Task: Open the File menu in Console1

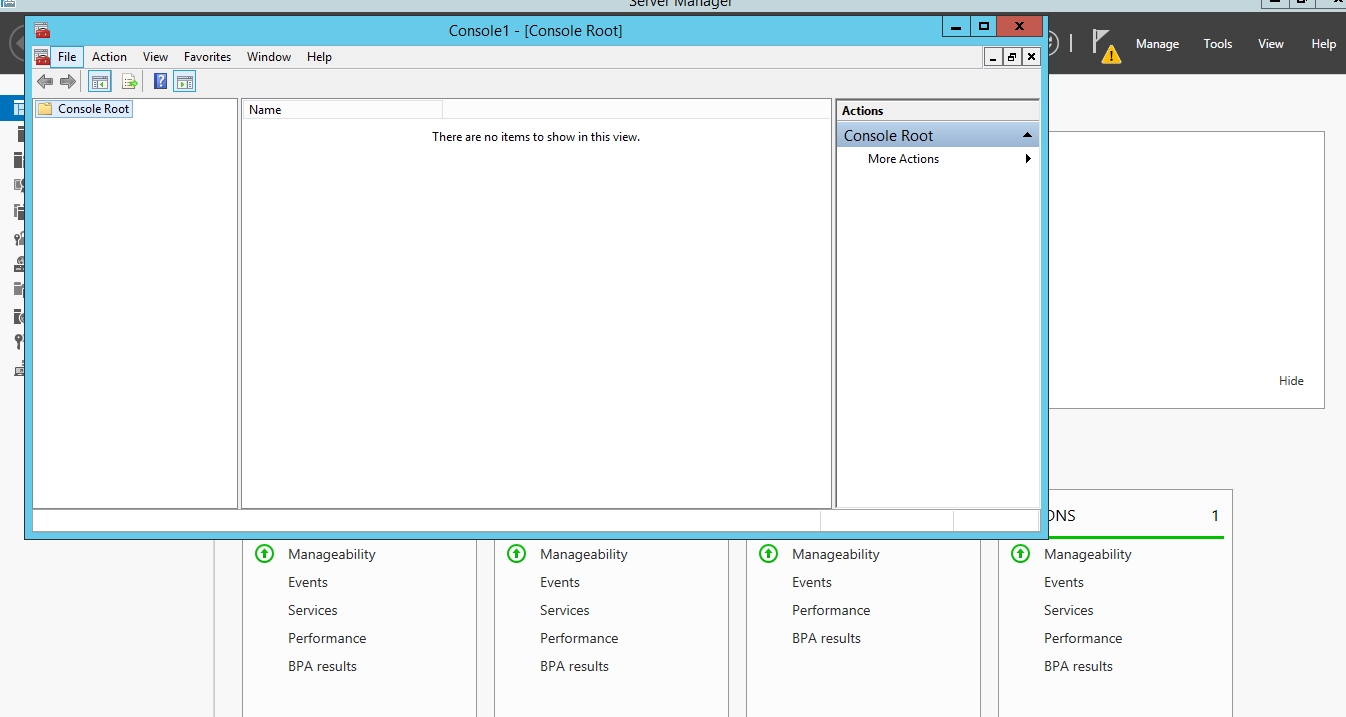Action: tap(67, 57)
